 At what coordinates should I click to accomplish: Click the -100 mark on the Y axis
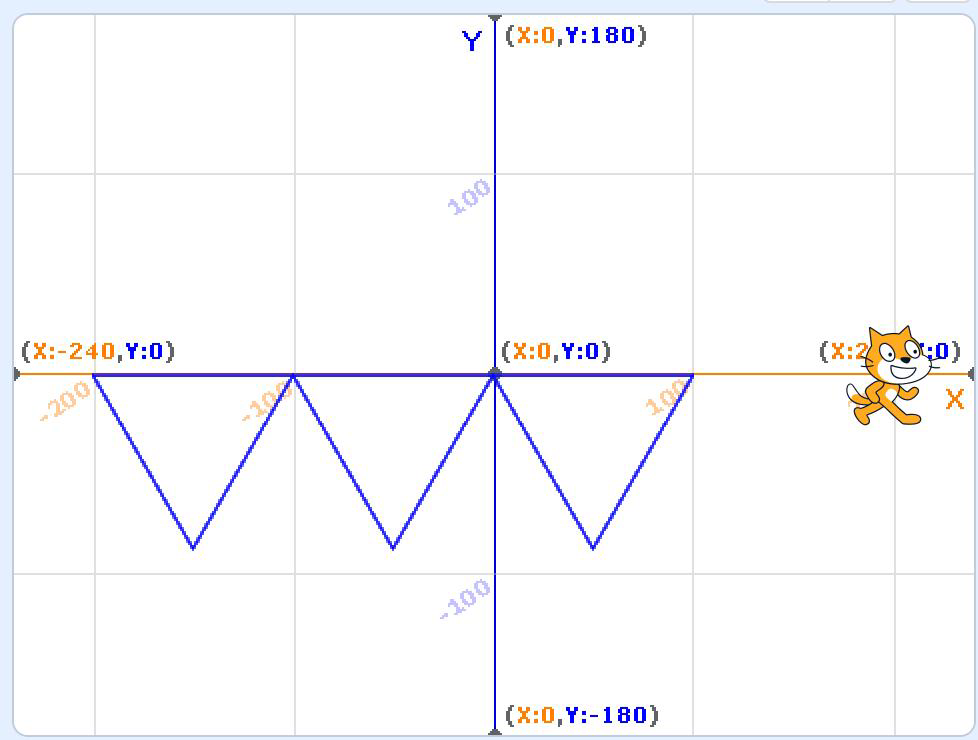pyautogui.click(x=466, y=598)
